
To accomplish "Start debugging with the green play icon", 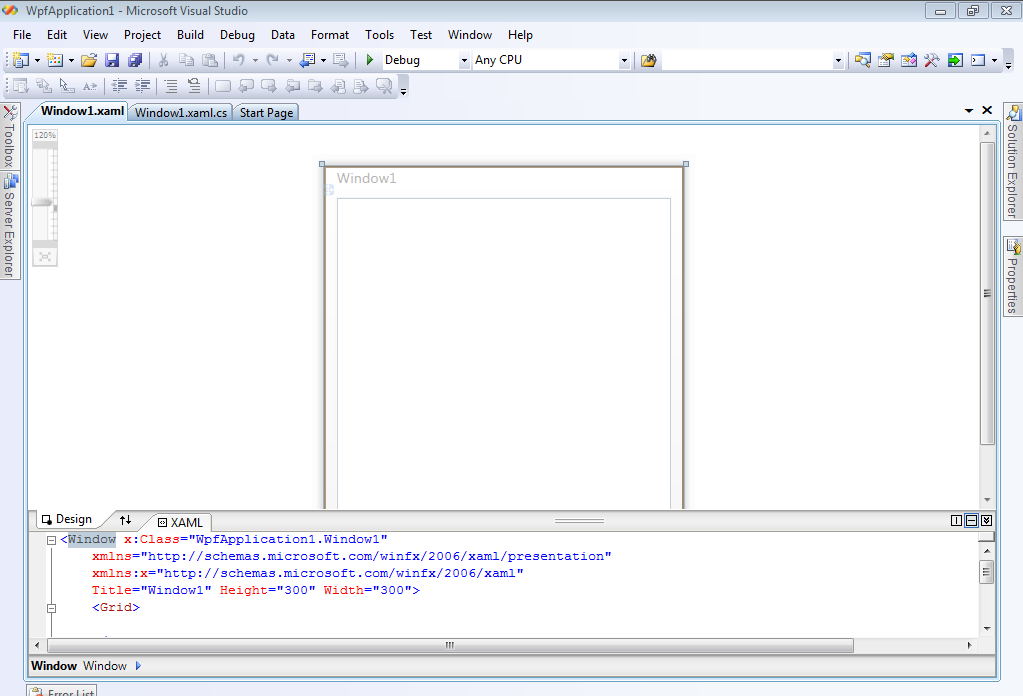I will coord(370,60).
